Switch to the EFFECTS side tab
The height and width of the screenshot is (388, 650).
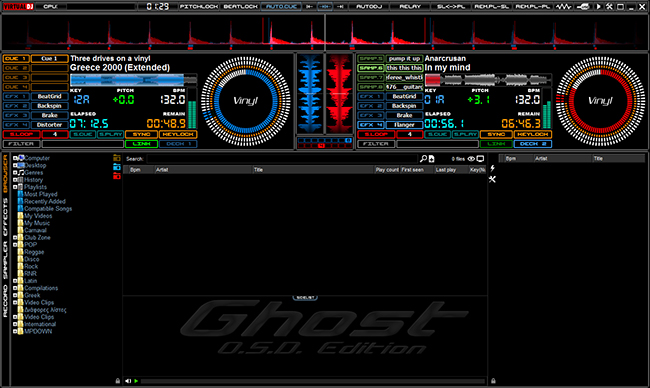coord(5,217)
